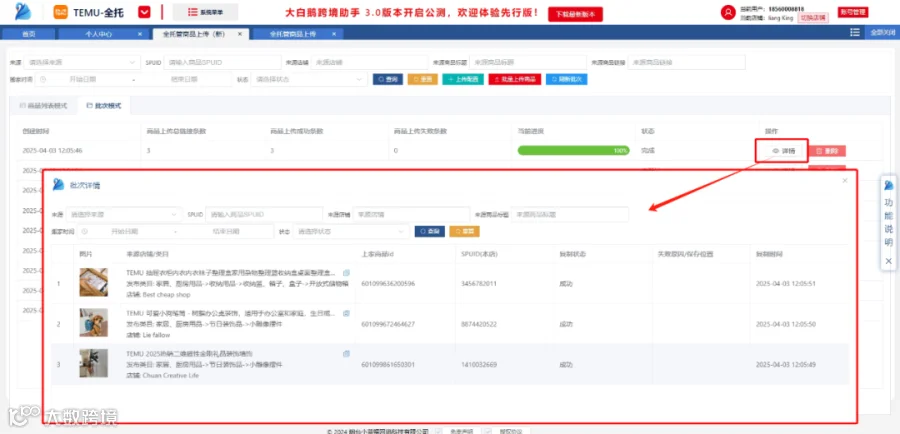
Task: Open thumbnail of Best cheap shop product
Action: [94, 282]
